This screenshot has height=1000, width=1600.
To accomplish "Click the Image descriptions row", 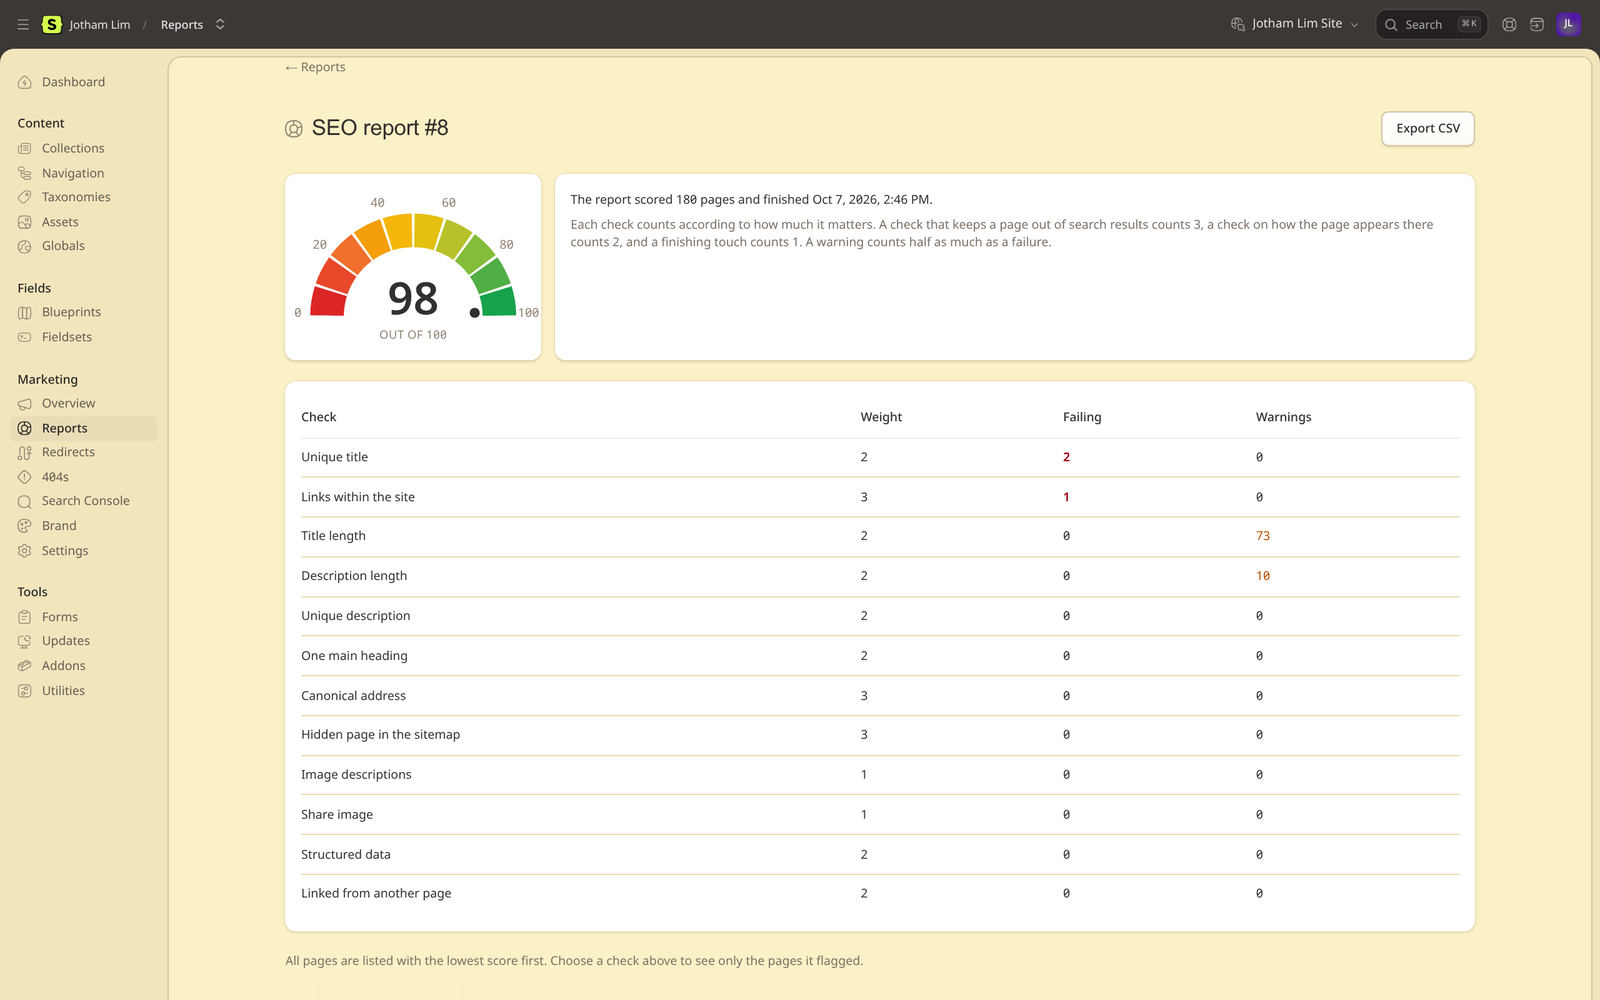I will pyautogui.click(x=880, y=775).
